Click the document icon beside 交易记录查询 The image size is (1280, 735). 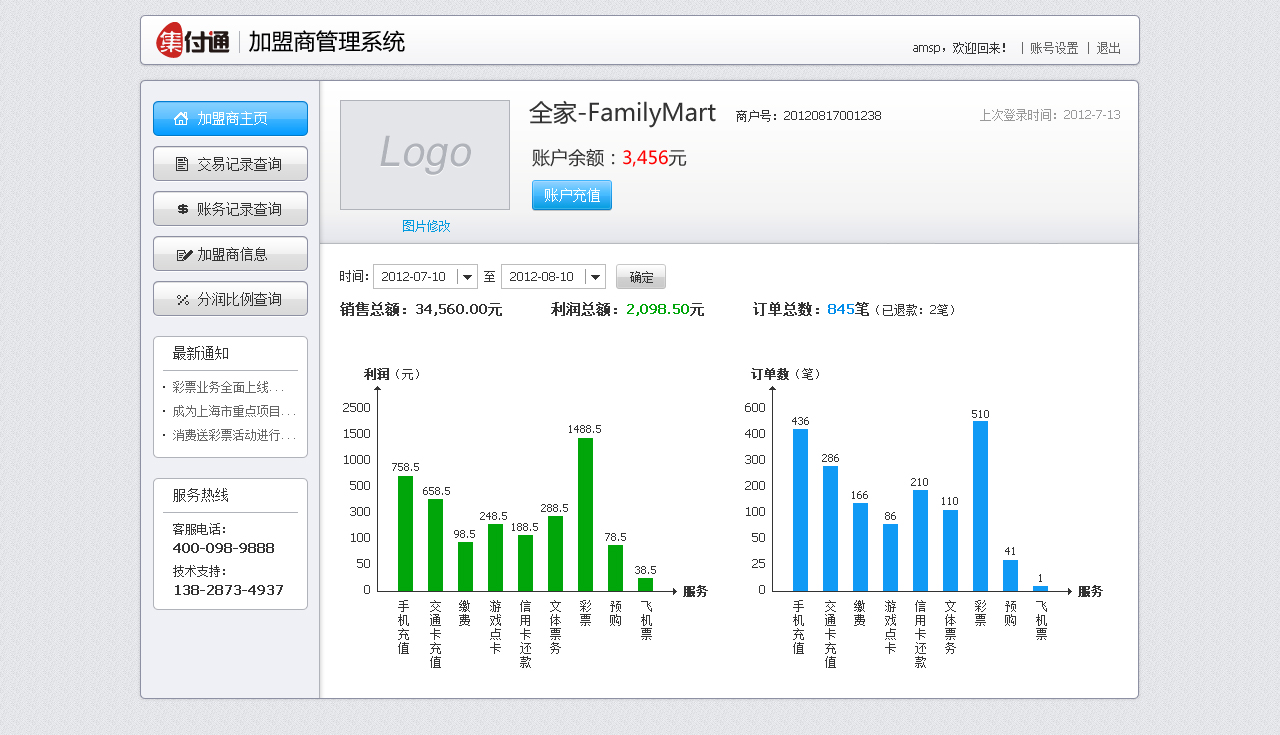click(x=182, y=163)
